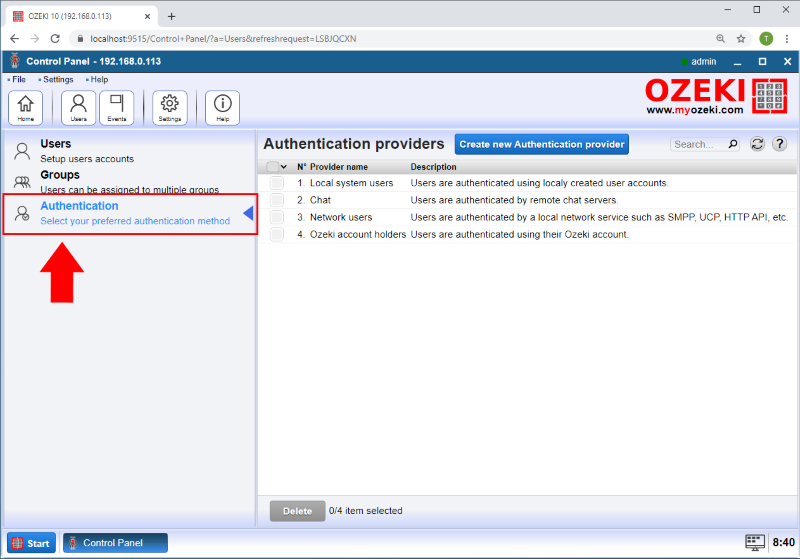Click the Delete button
Image resolution: width=800 pixels, height=559 pixels.
point(297,511)
